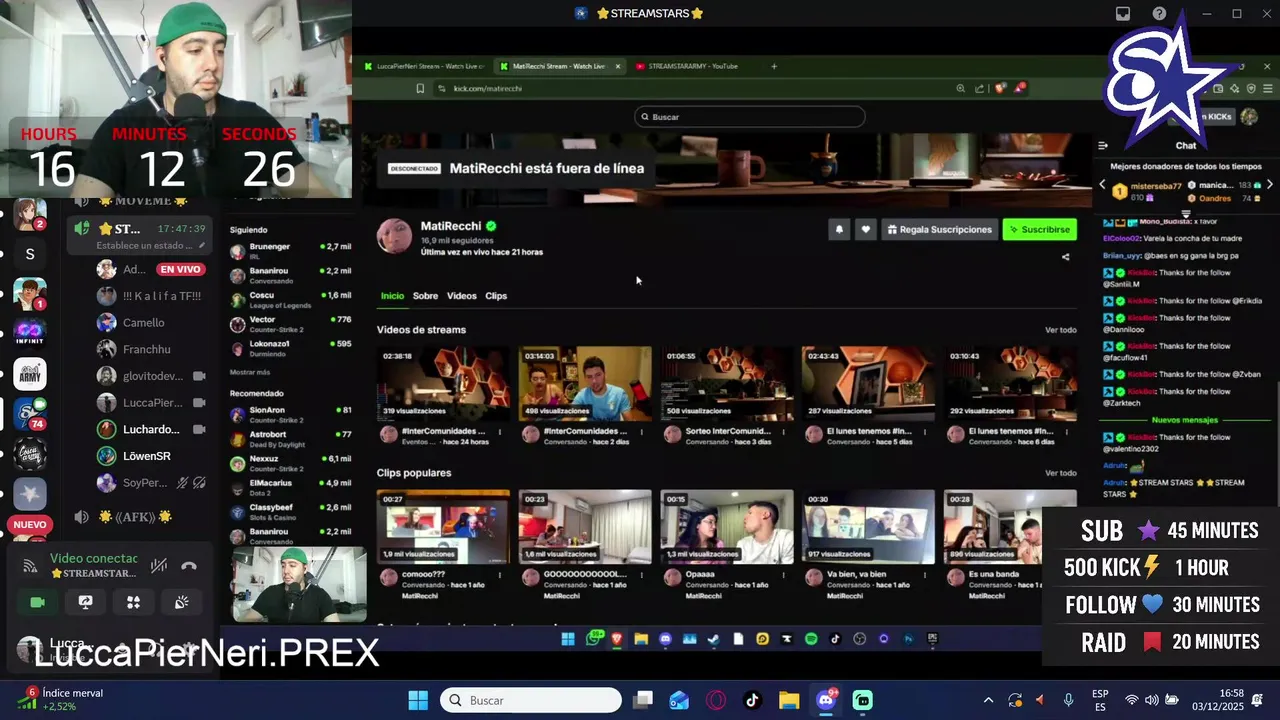Open the ARMY Discord server icon

pyautogui.click(x=30, y=374)
